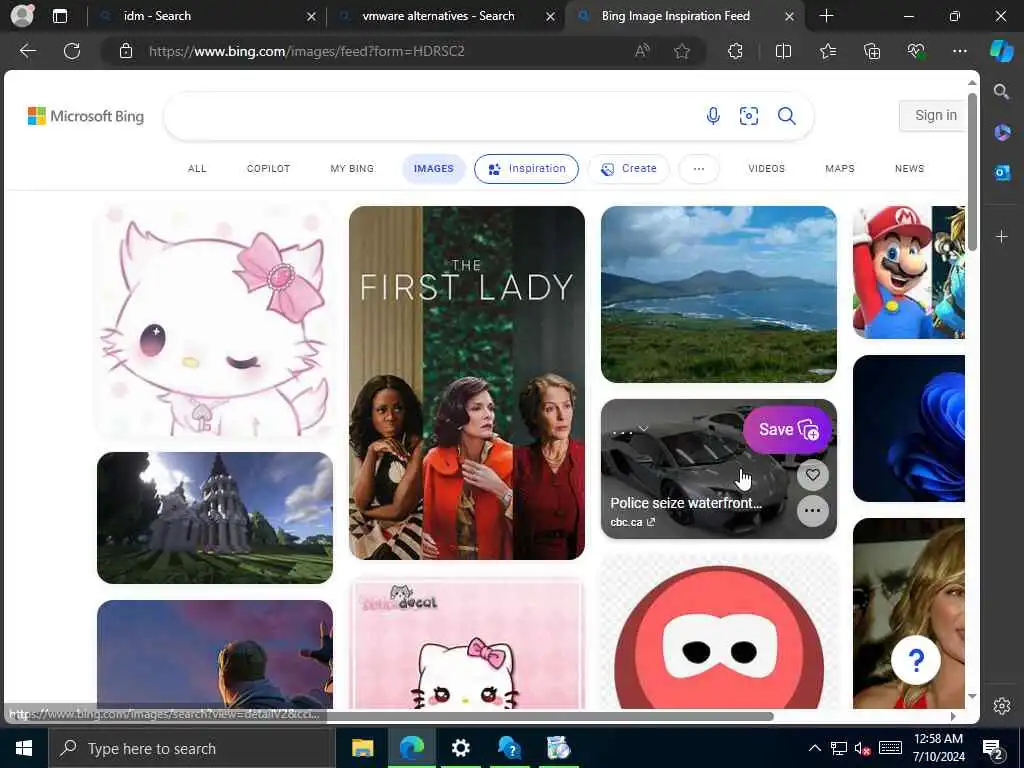Select the ALL search category
Viewport: 1024px width, 768px height.
(x=197, y=168)
